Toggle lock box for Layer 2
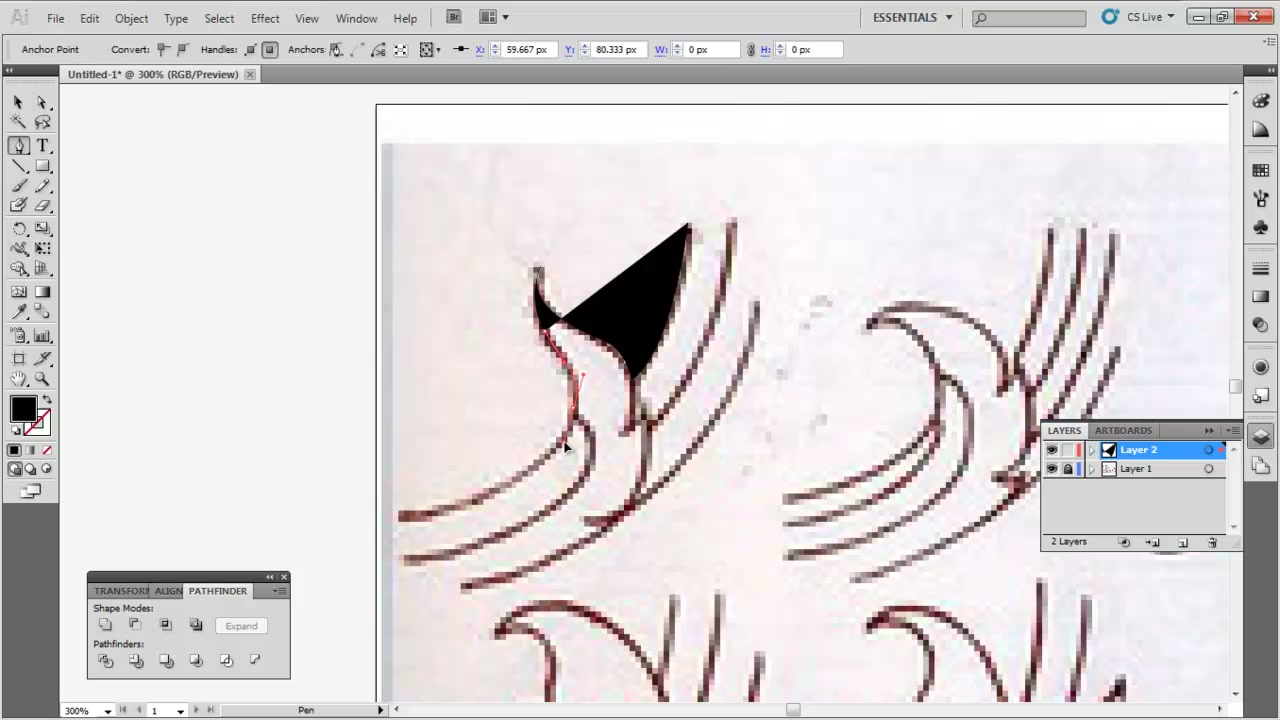1280x720 pixels. (x=1068, y=450)
